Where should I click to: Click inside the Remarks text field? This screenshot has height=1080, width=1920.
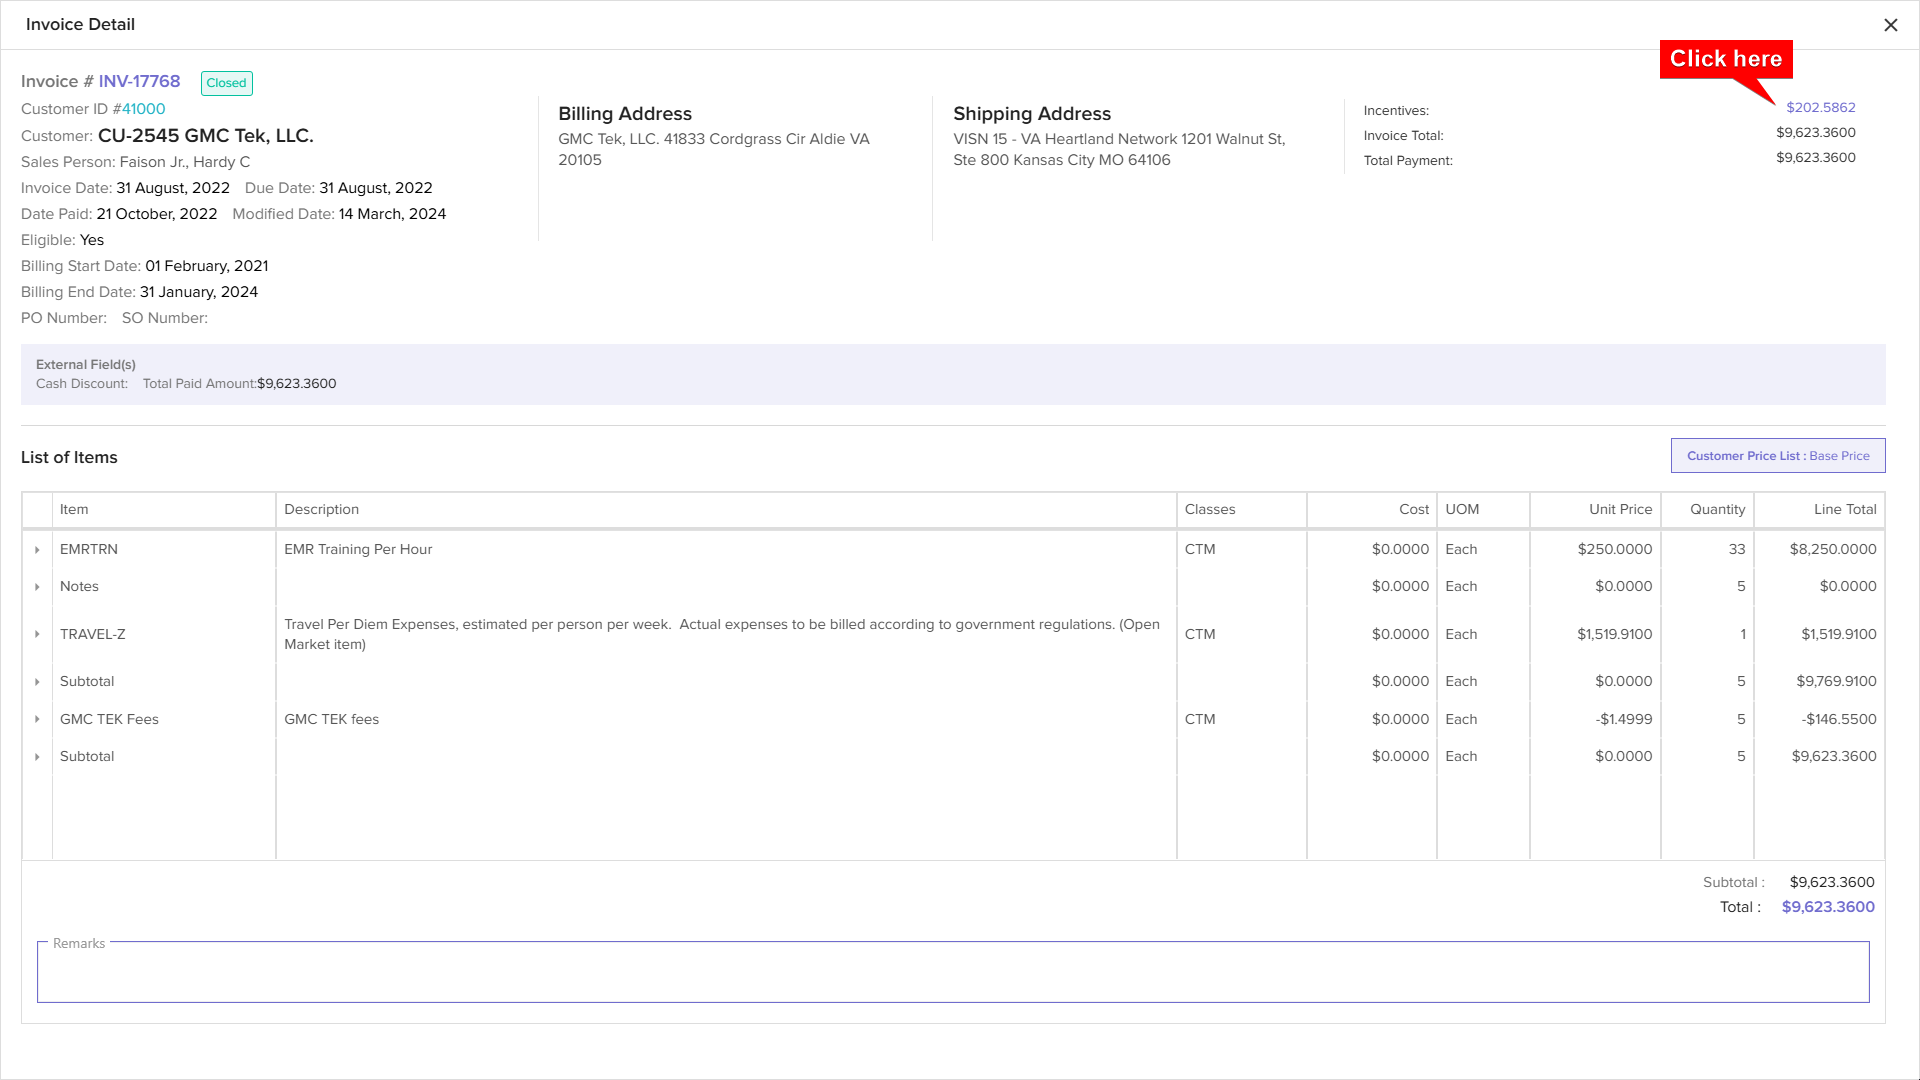point(952,973)
